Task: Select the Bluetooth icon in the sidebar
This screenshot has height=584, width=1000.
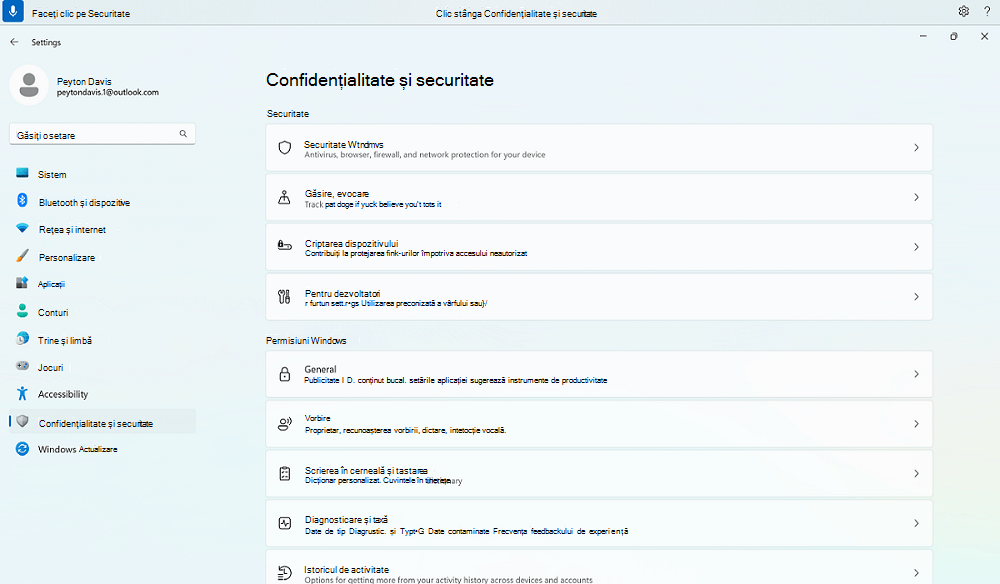Action: click(x=22, y=201)
